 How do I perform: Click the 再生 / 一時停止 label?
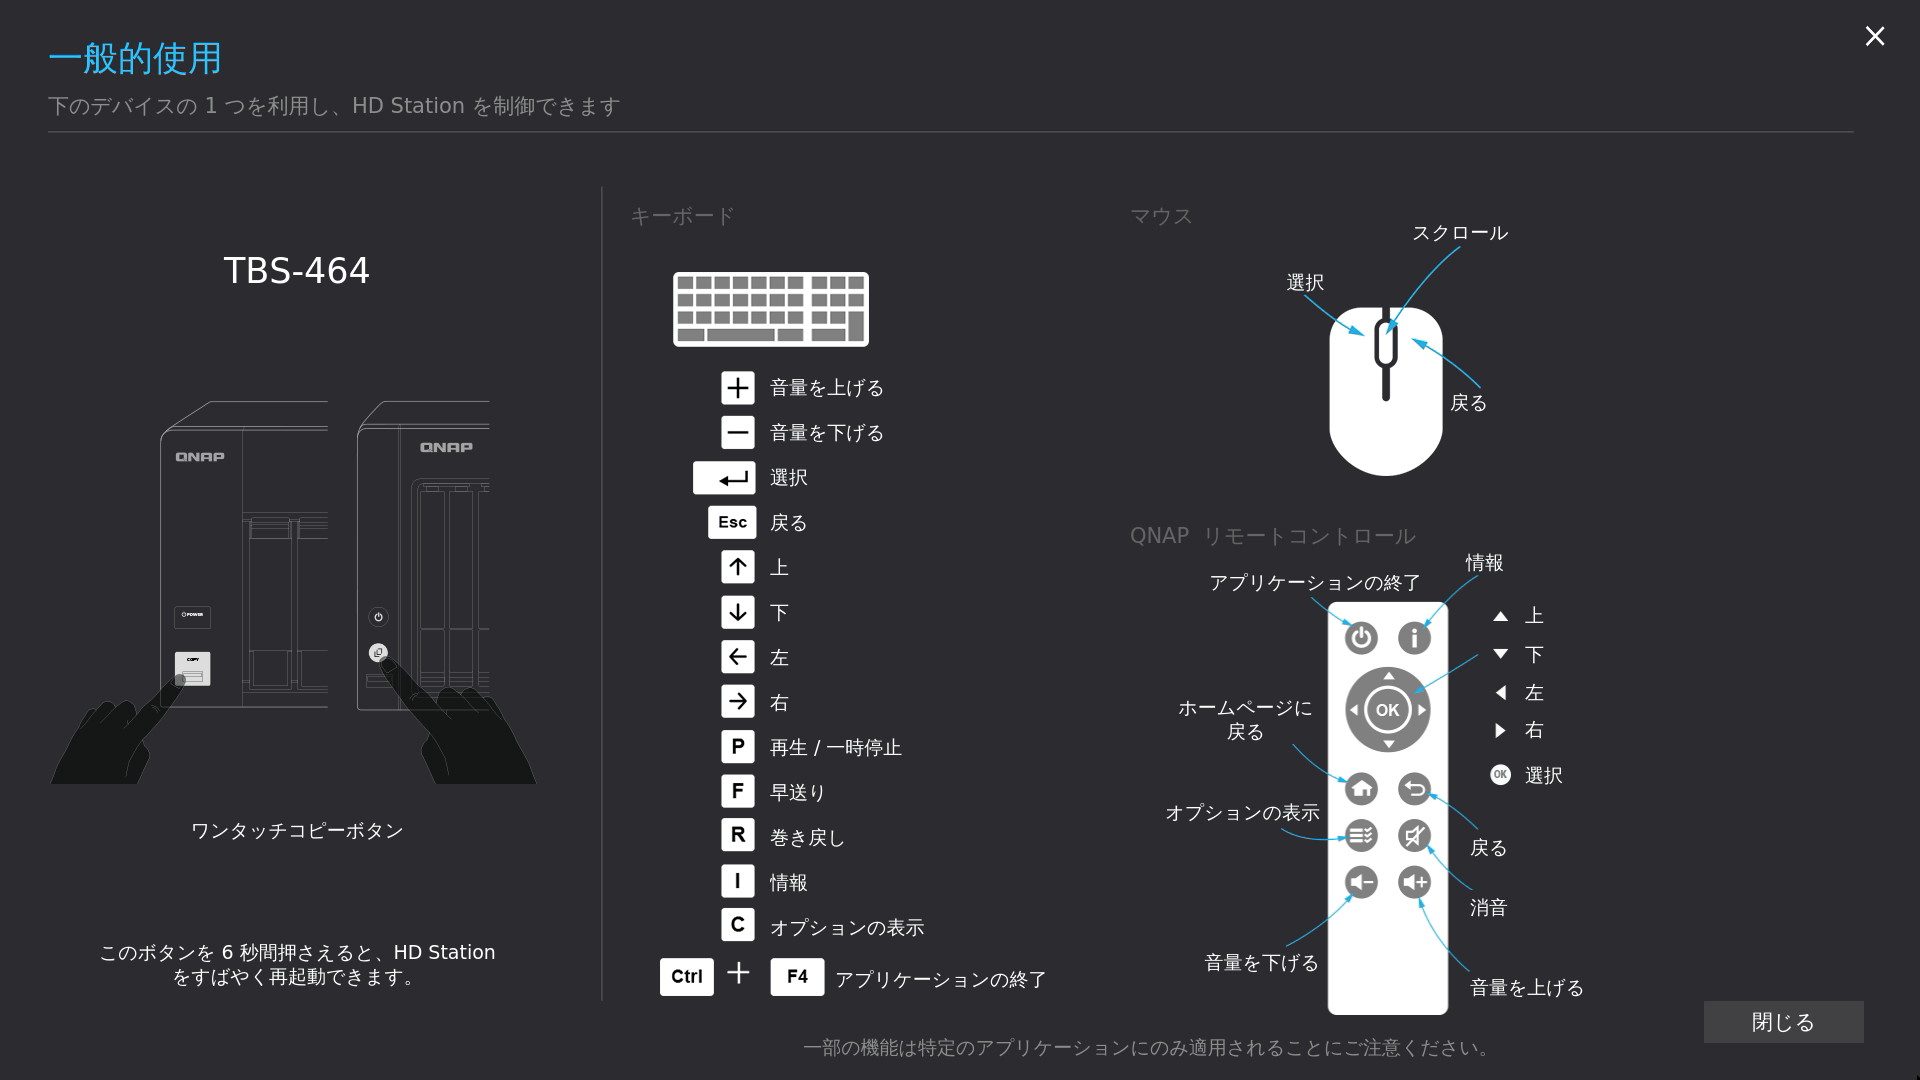point(835,748)
